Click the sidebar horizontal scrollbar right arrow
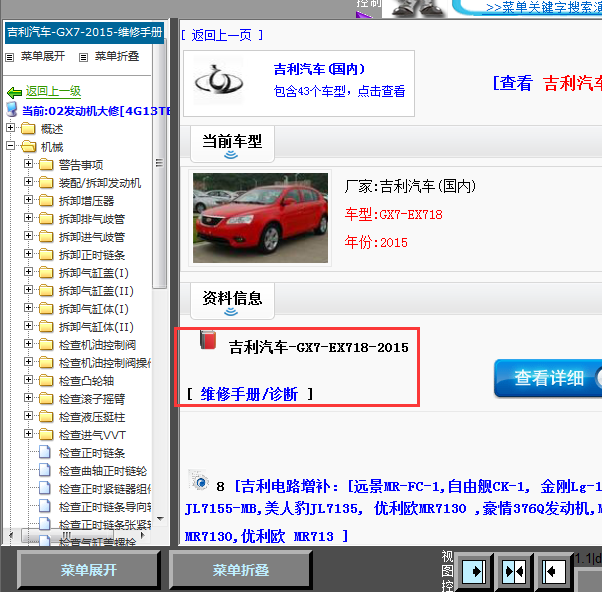This screenshot has width=602, height=592. click(142, 535)
